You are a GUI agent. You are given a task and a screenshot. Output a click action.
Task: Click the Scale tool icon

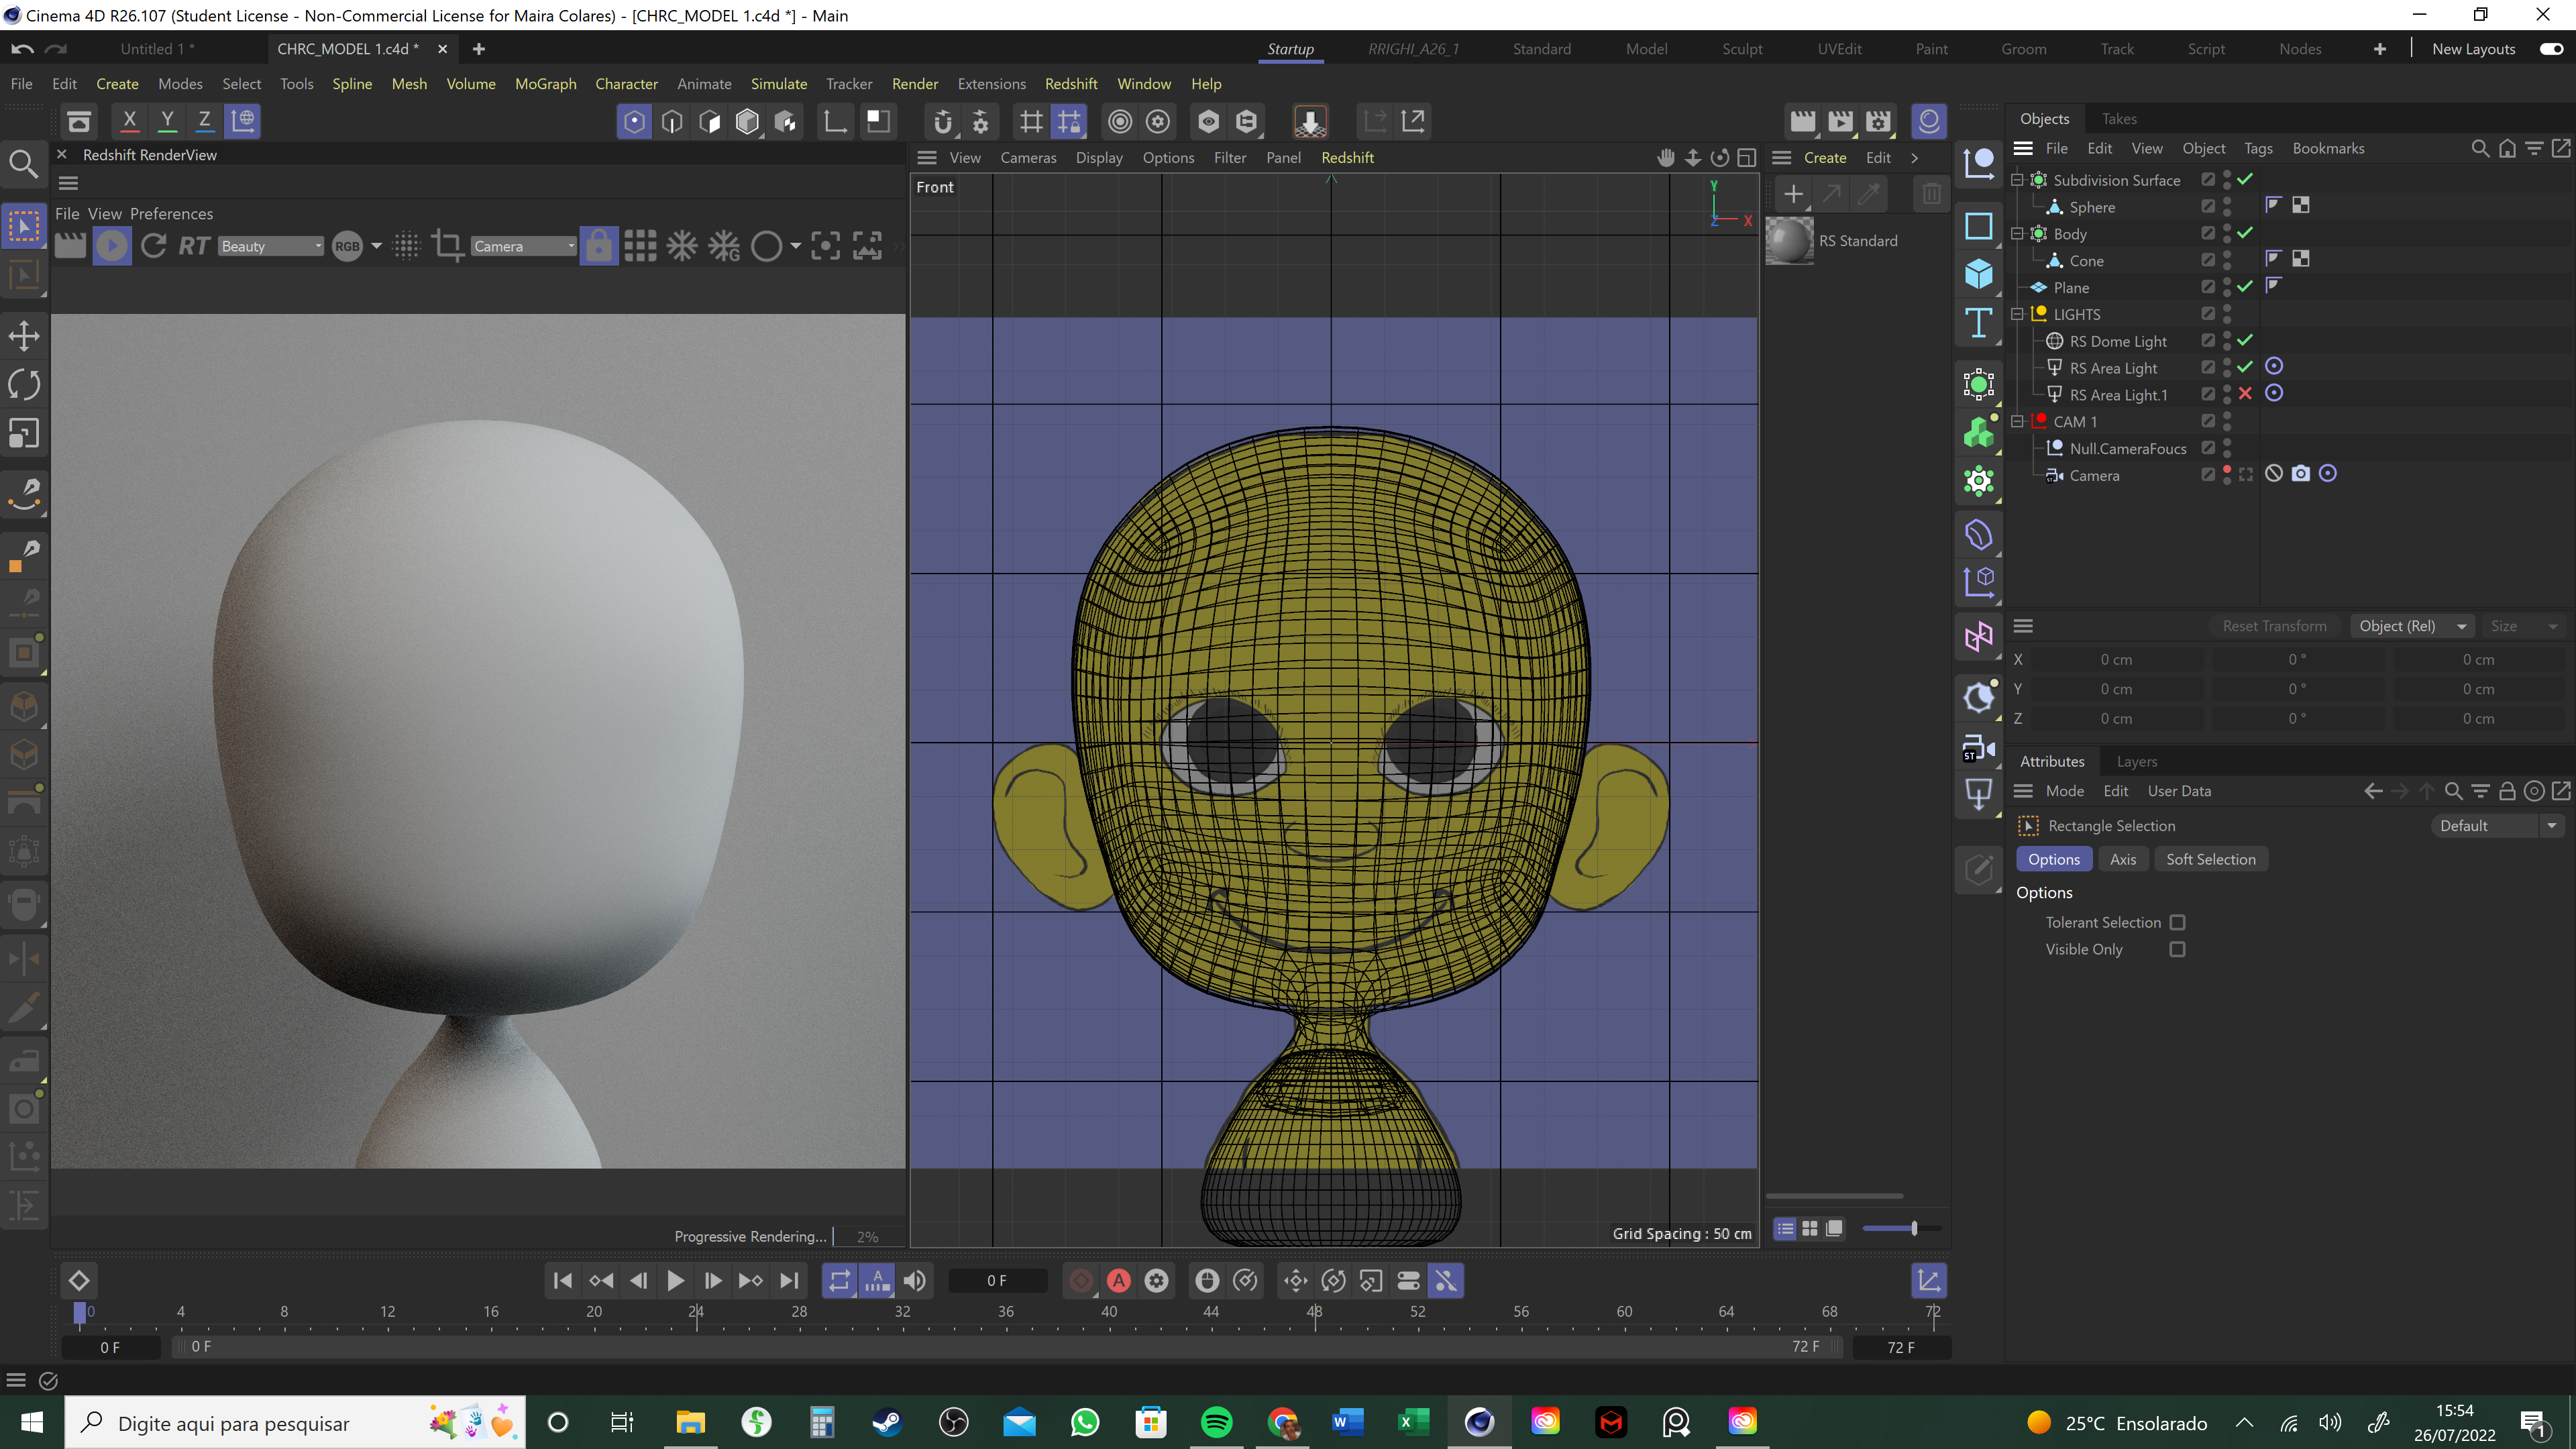click(x=24, y=434)
